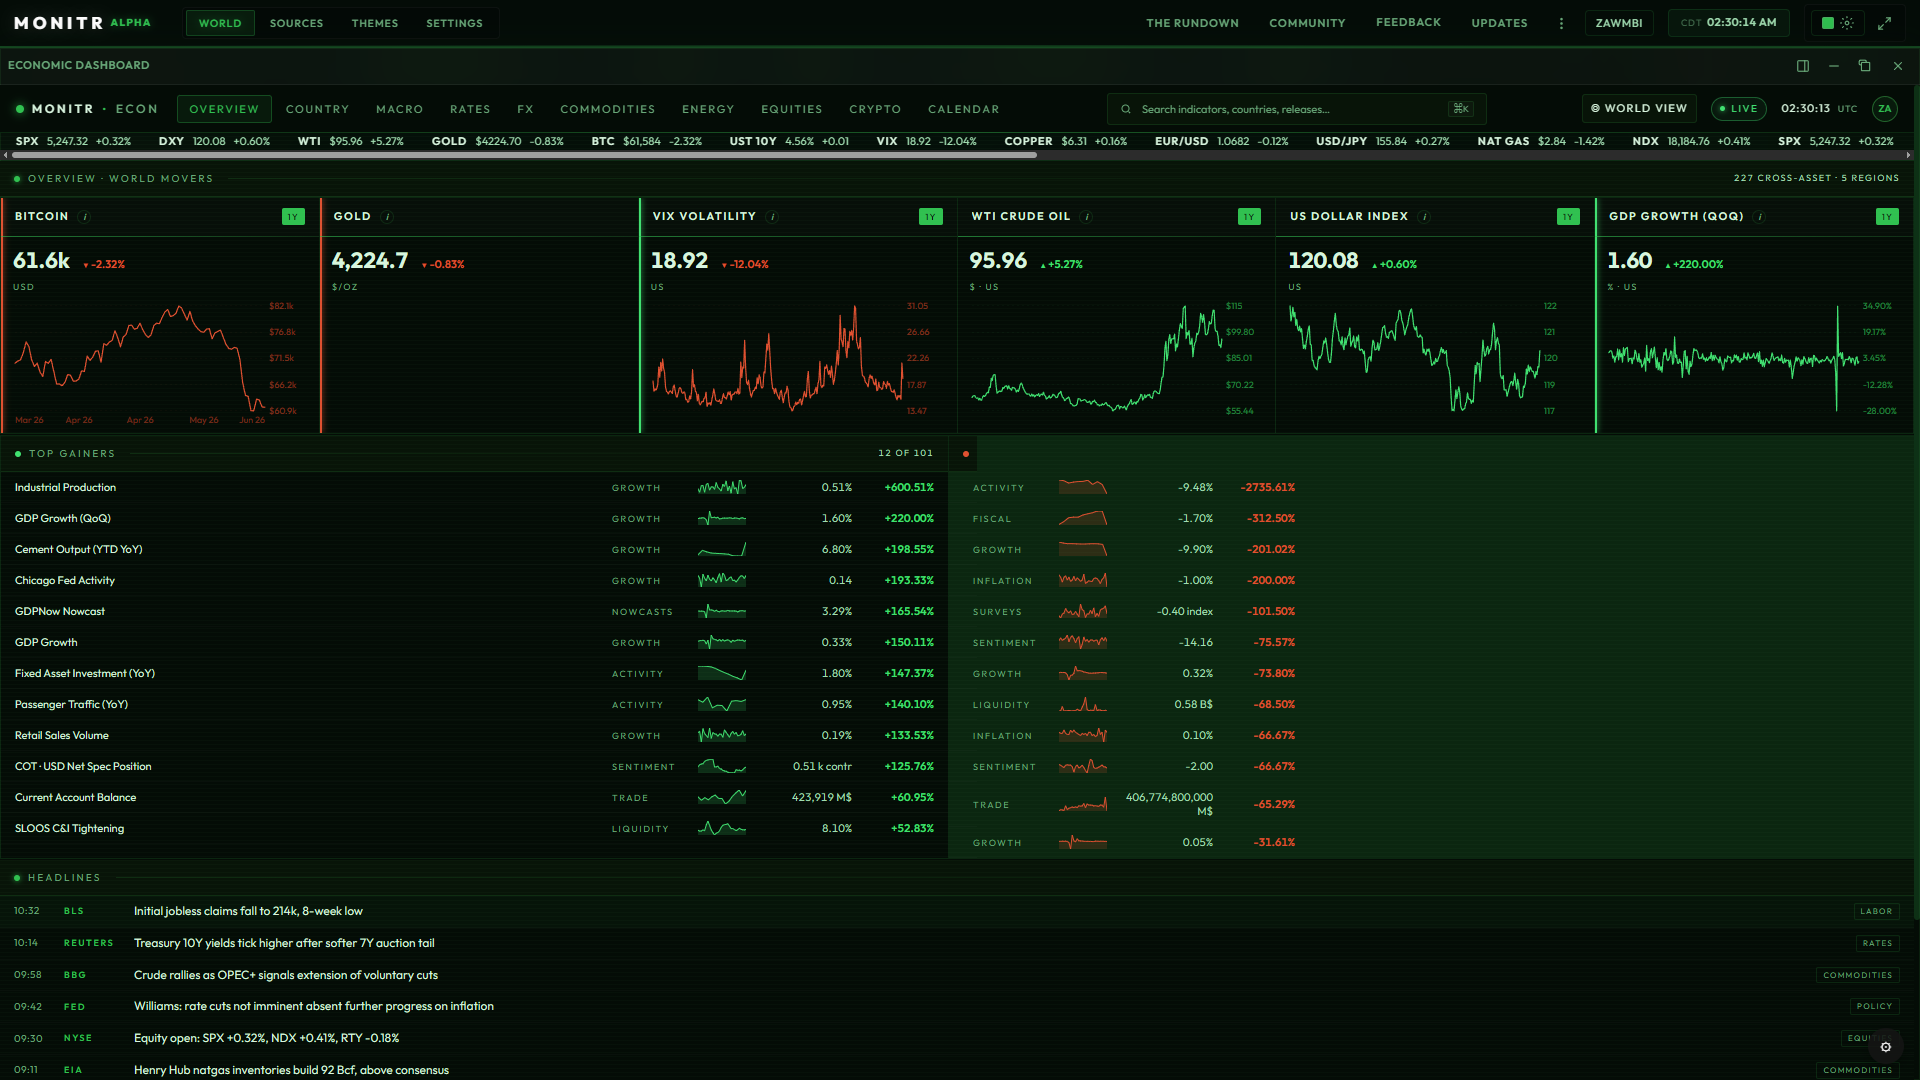Switch to the Macro tab
The image size is (1920, 1080).
(399, 109)
